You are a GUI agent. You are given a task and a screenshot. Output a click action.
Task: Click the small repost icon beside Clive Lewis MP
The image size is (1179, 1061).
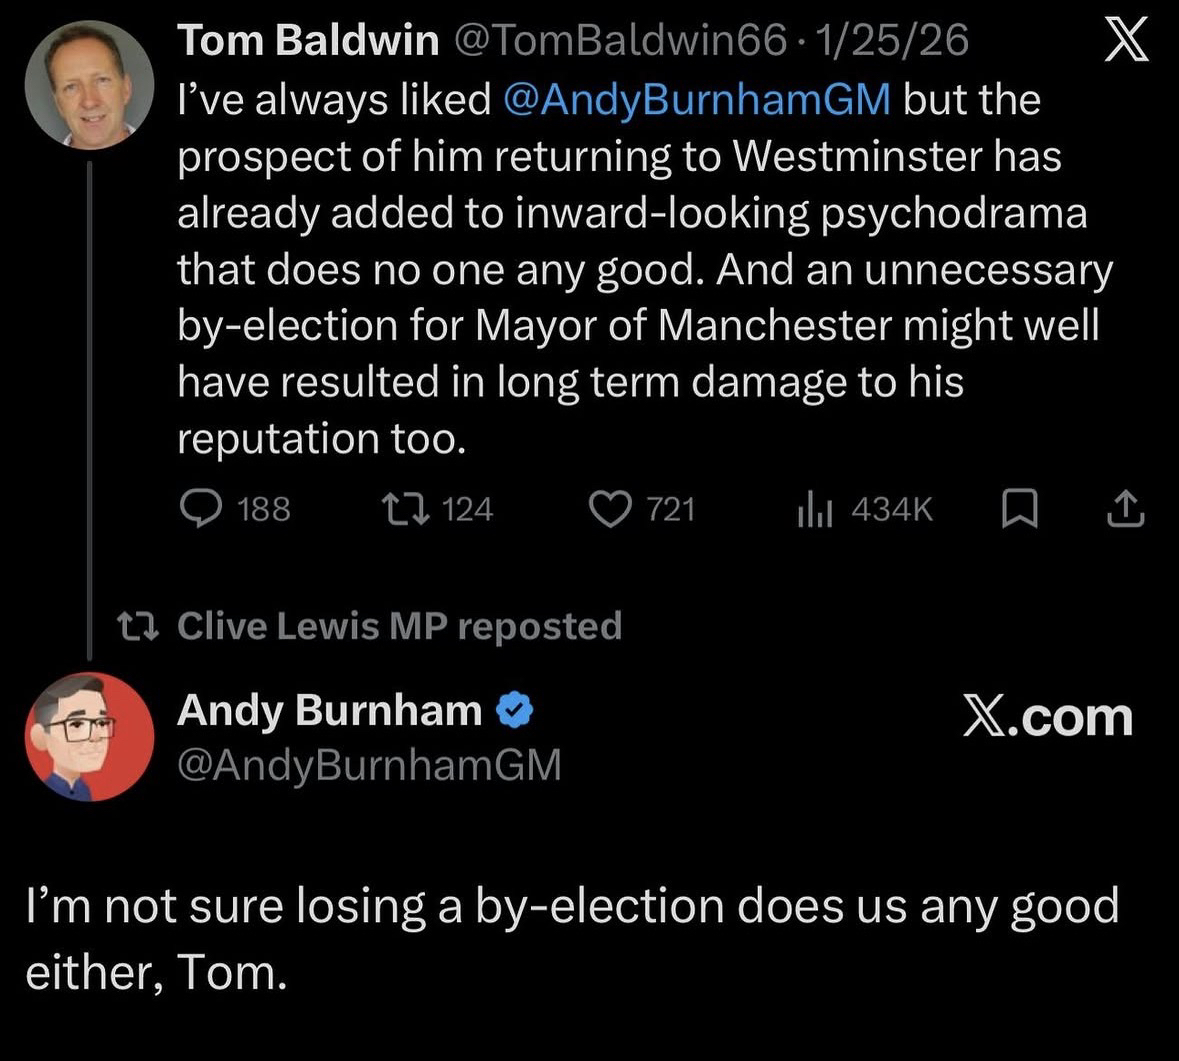point(137,626)
